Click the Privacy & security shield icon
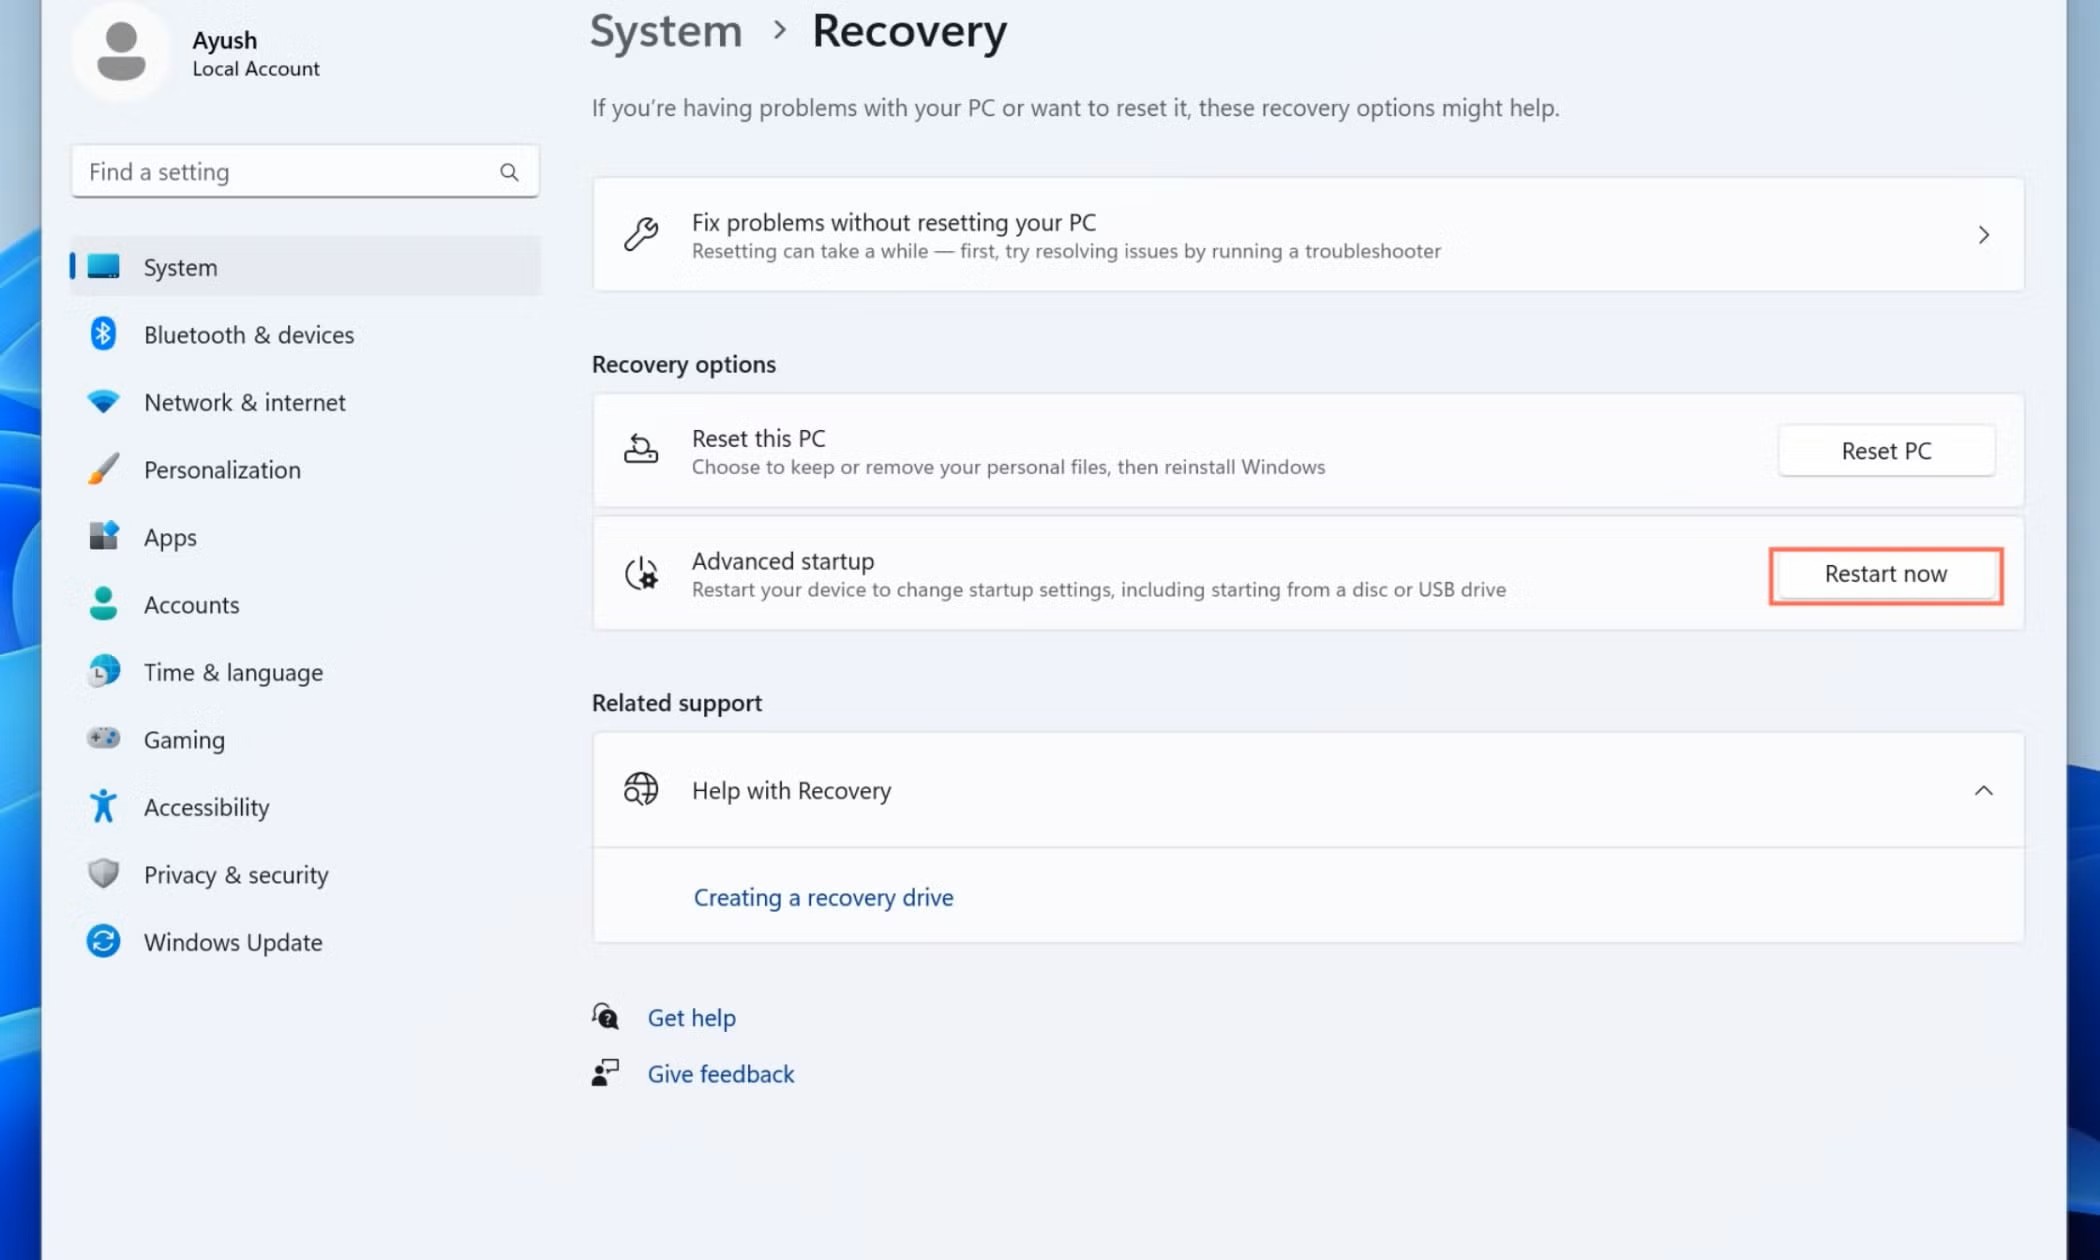 pos(103,874)
